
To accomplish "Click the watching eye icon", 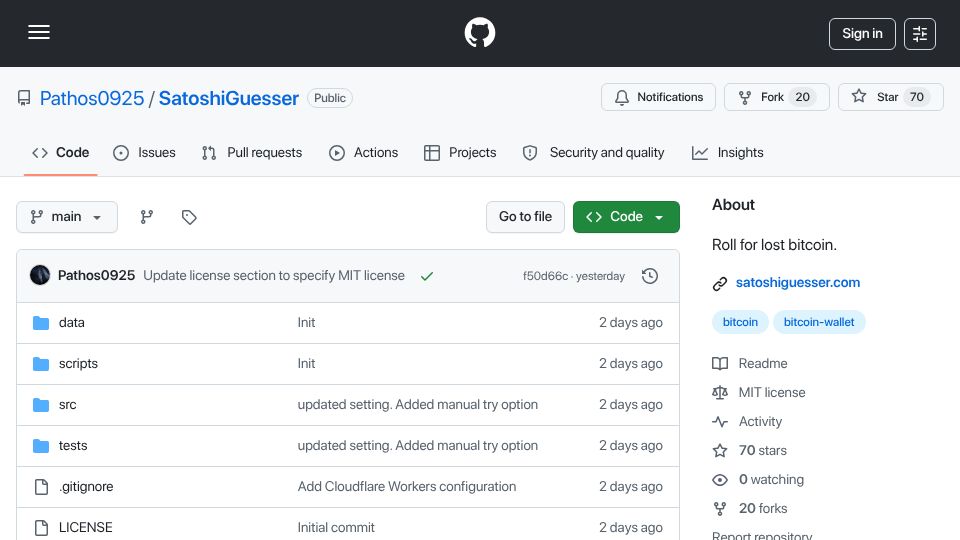I will pyautogui.click(x=720, y=480).
